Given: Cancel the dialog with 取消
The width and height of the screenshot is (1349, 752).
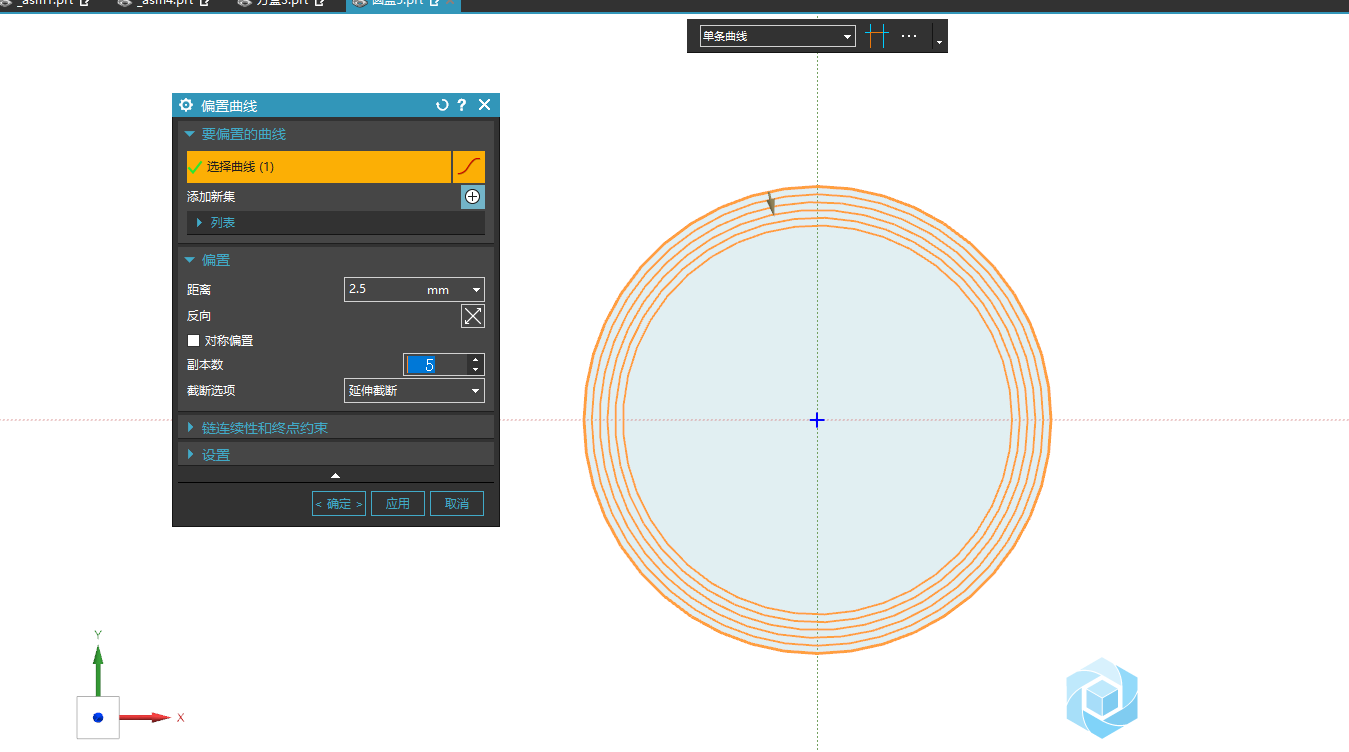Looking at the screenshot, I should click(x=457, y=504).
